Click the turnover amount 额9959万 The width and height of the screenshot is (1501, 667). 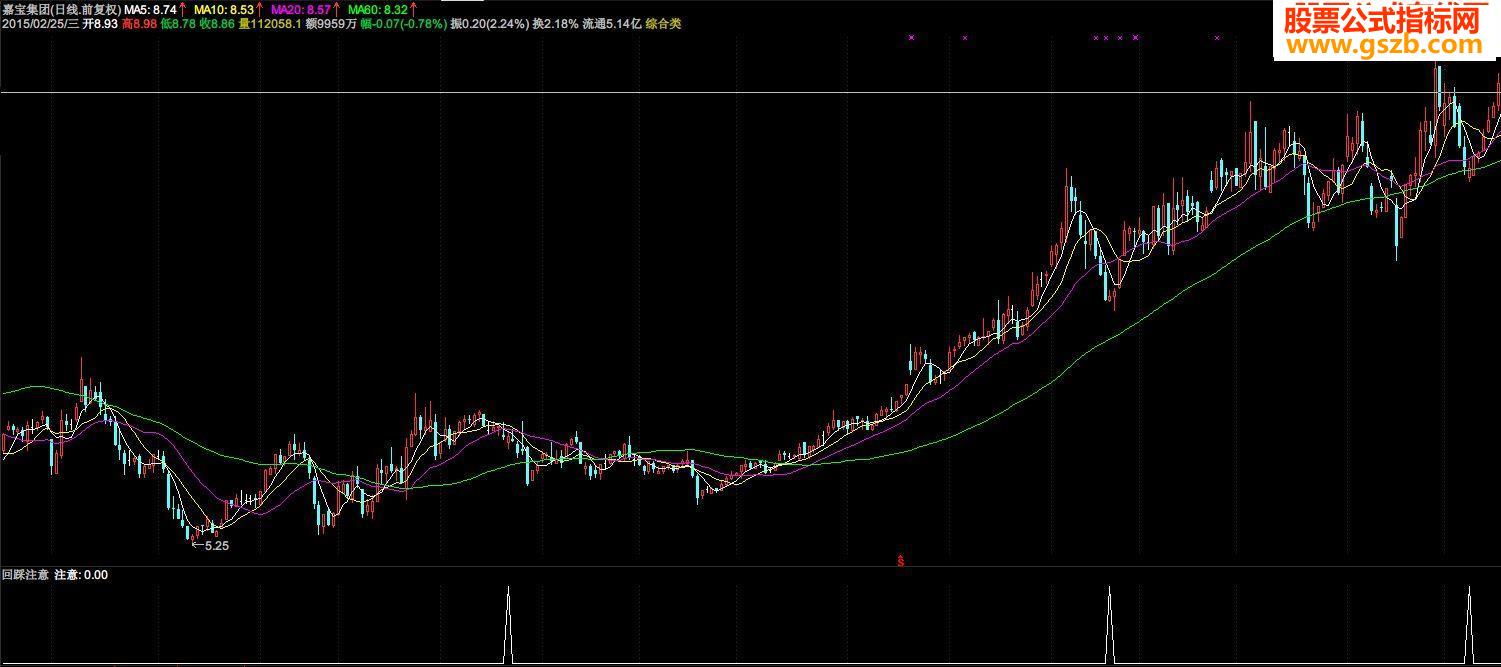(x=331, y=23)
